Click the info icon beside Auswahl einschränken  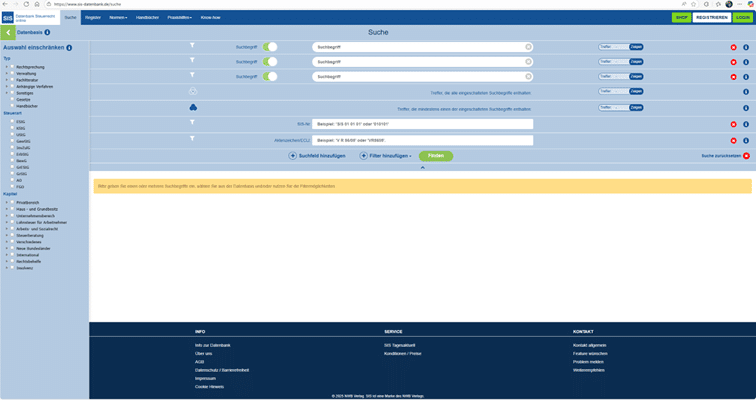69,48
